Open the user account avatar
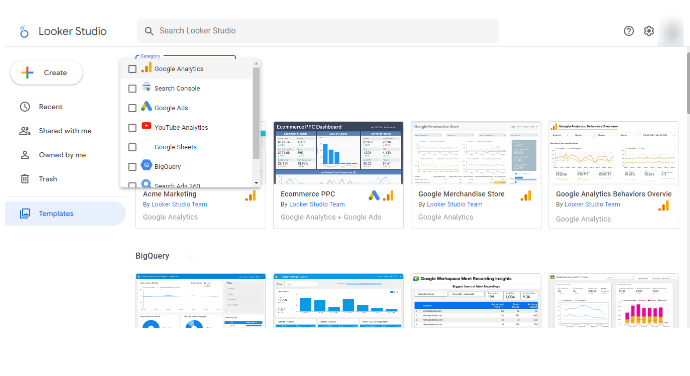The height and width of the screenshot is (376, 690). point(672,31)
